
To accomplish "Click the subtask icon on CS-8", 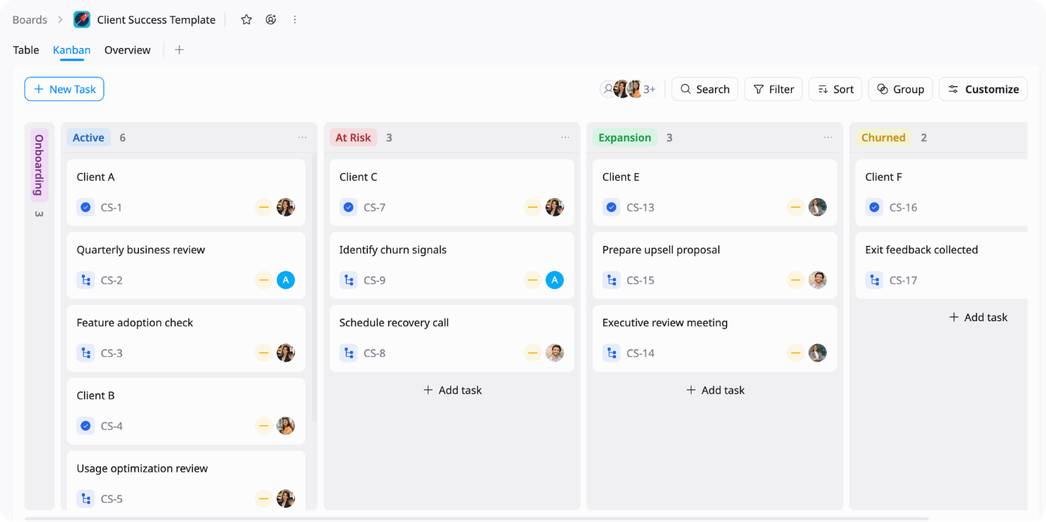I will (x=348, y=353).
